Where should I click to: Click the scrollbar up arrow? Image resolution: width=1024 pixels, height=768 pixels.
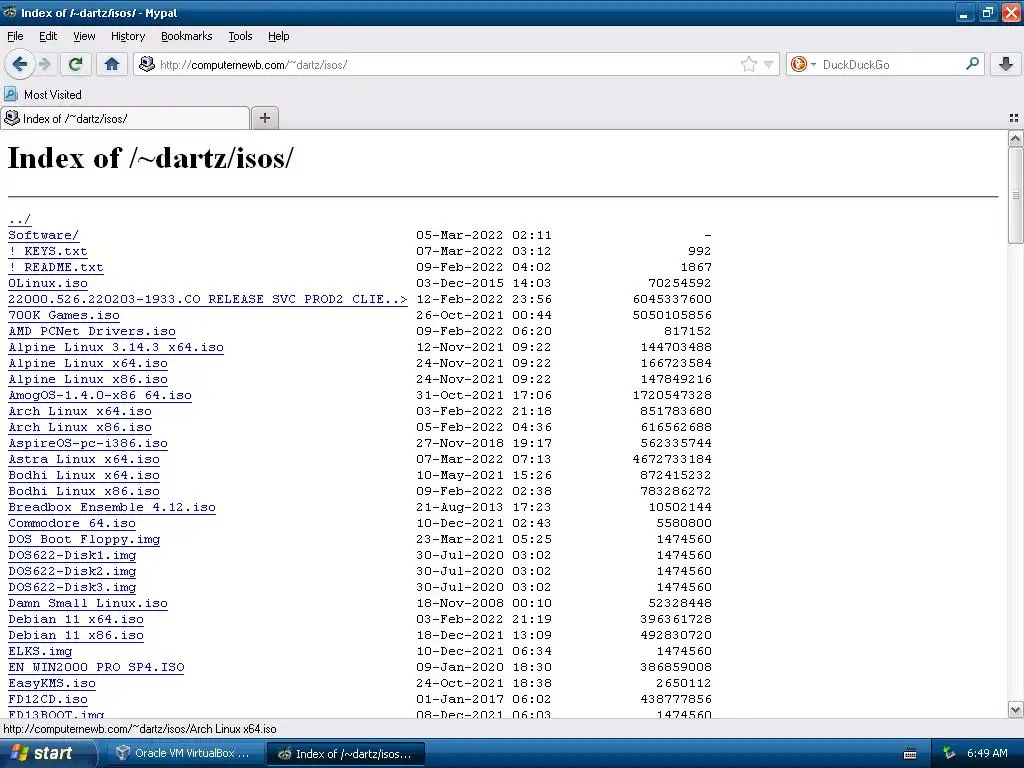pyautogui.click(x=1015, y=138)
